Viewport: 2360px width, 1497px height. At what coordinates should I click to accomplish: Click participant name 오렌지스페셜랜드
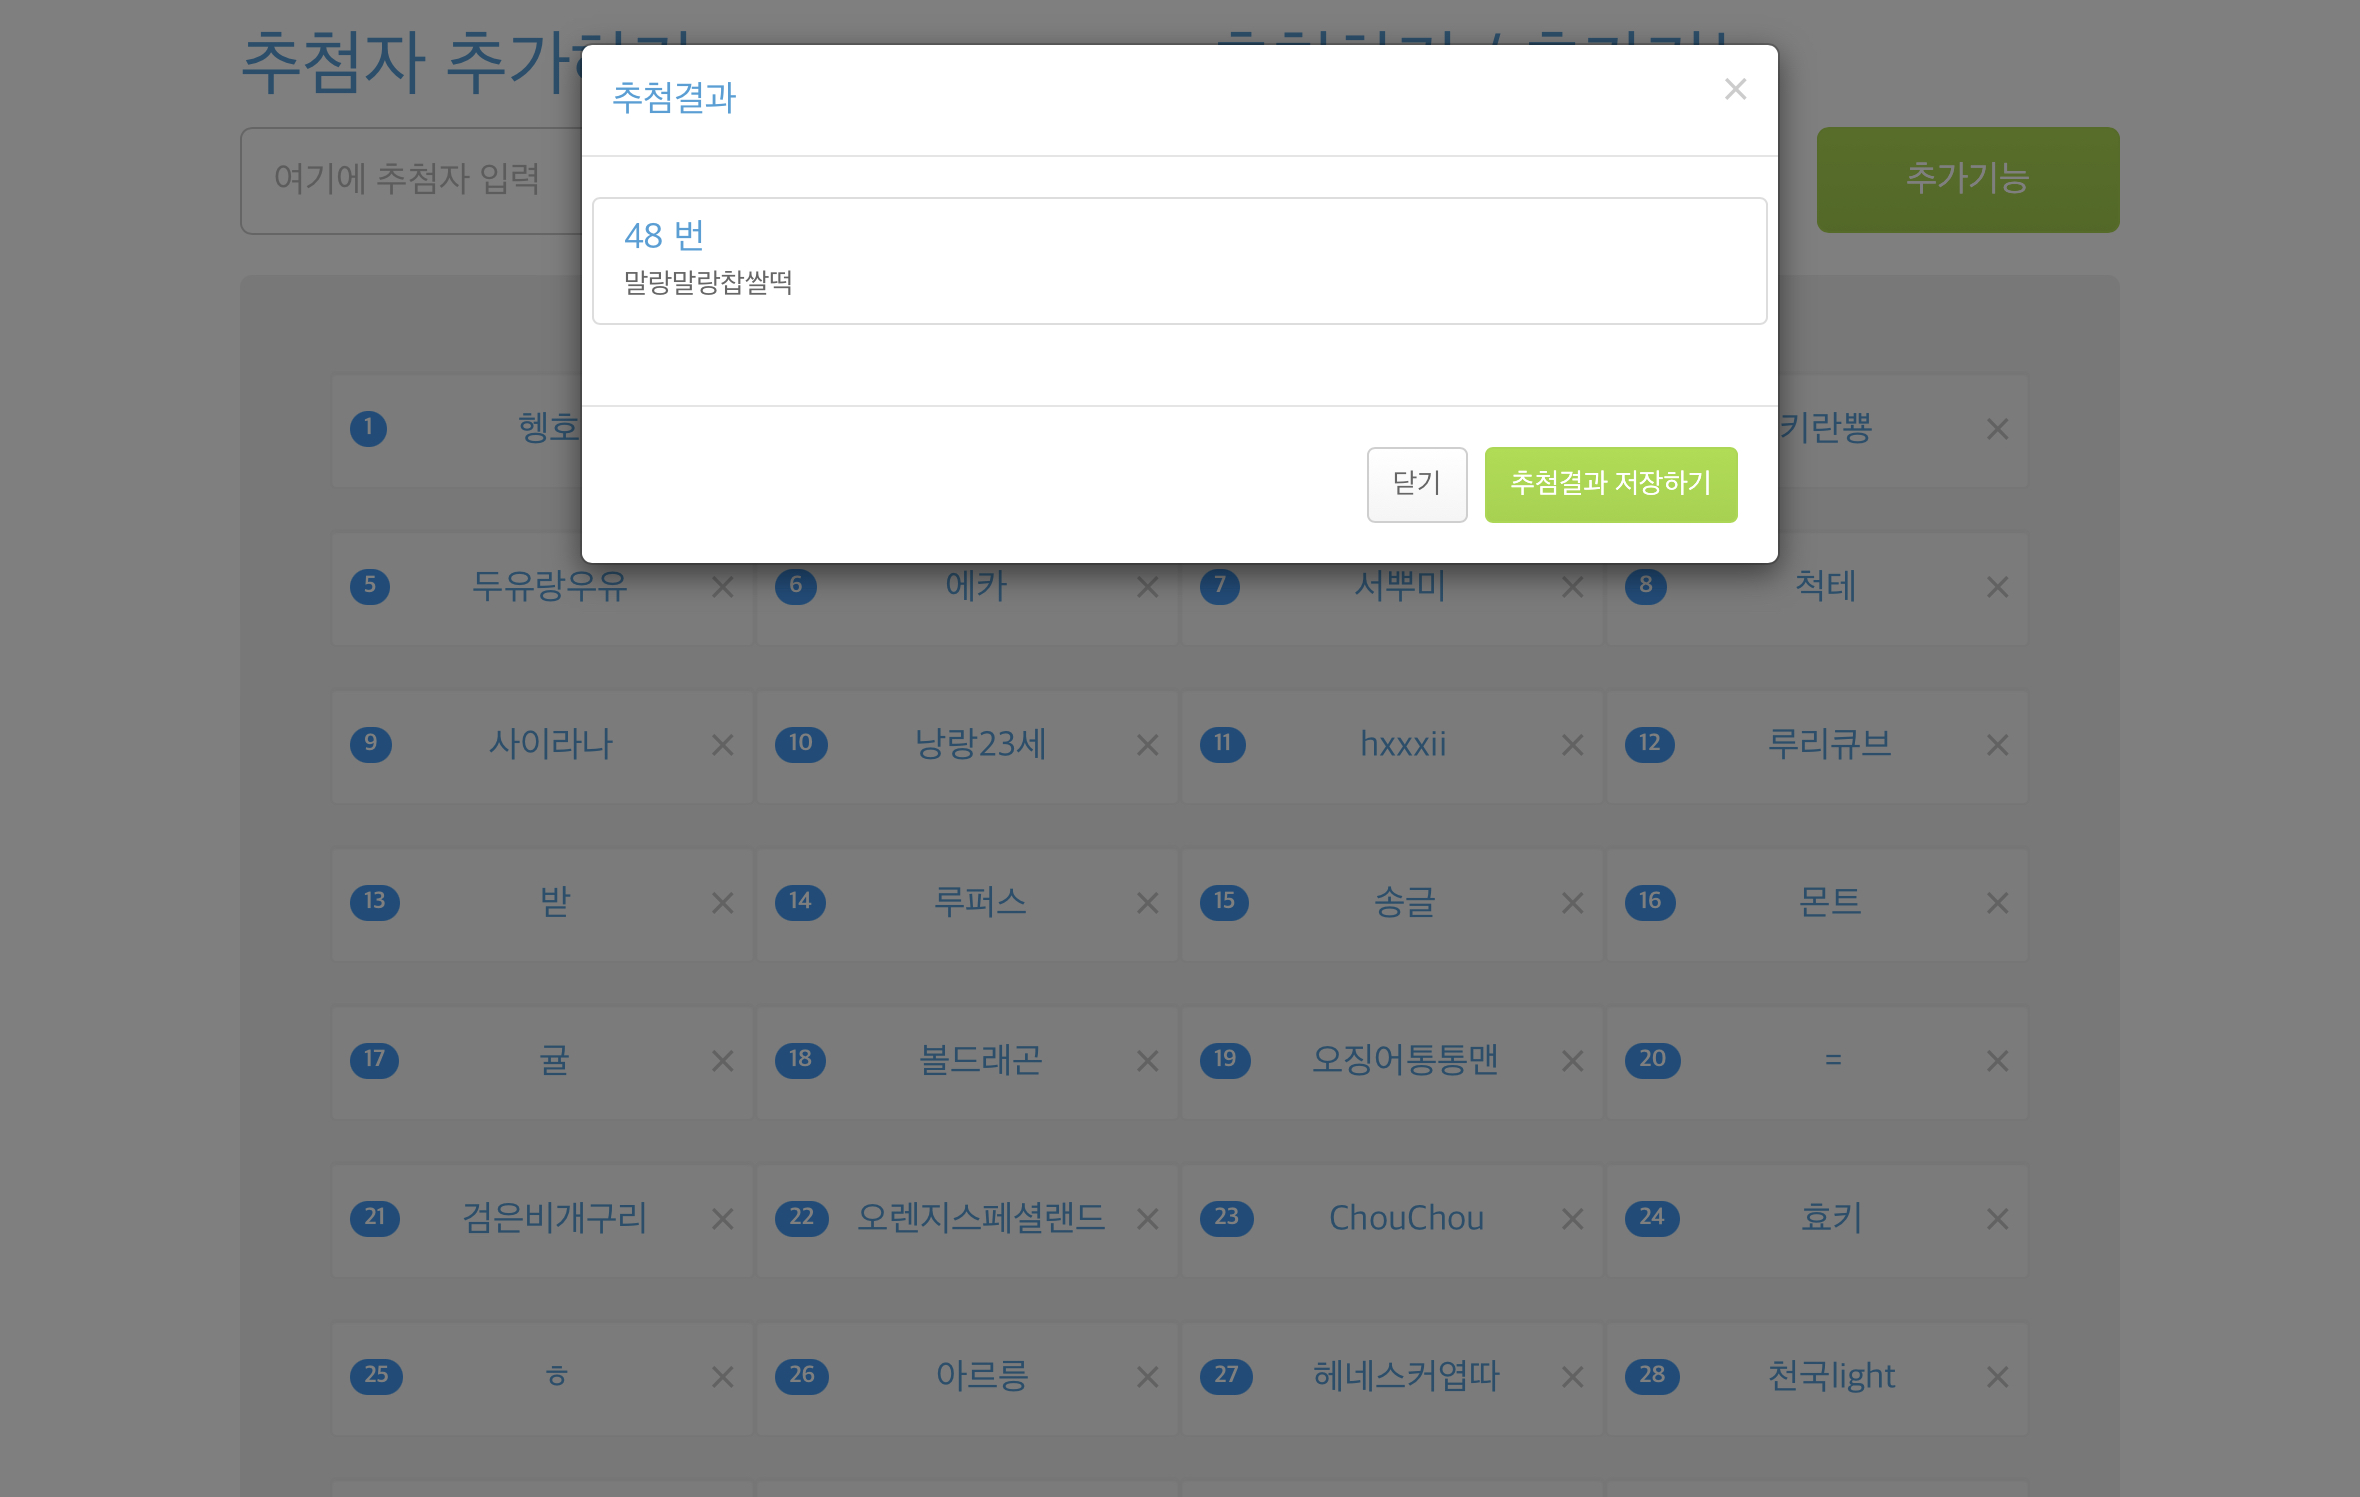[981, 1218]
